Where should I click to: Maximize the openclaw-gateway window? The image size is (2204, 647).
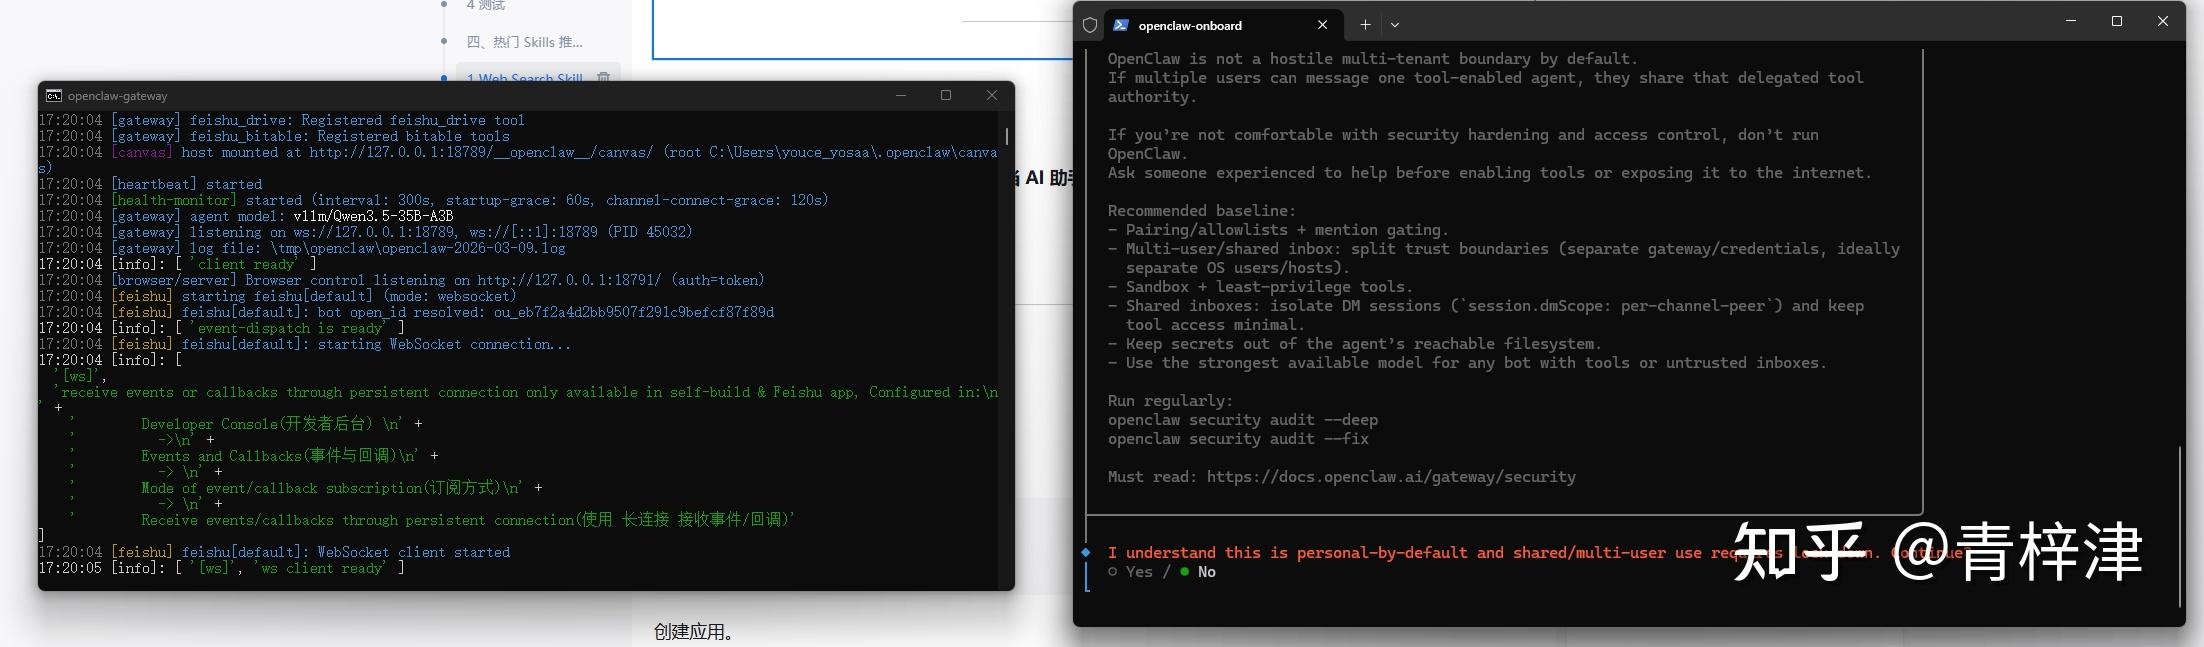[945, 95]
